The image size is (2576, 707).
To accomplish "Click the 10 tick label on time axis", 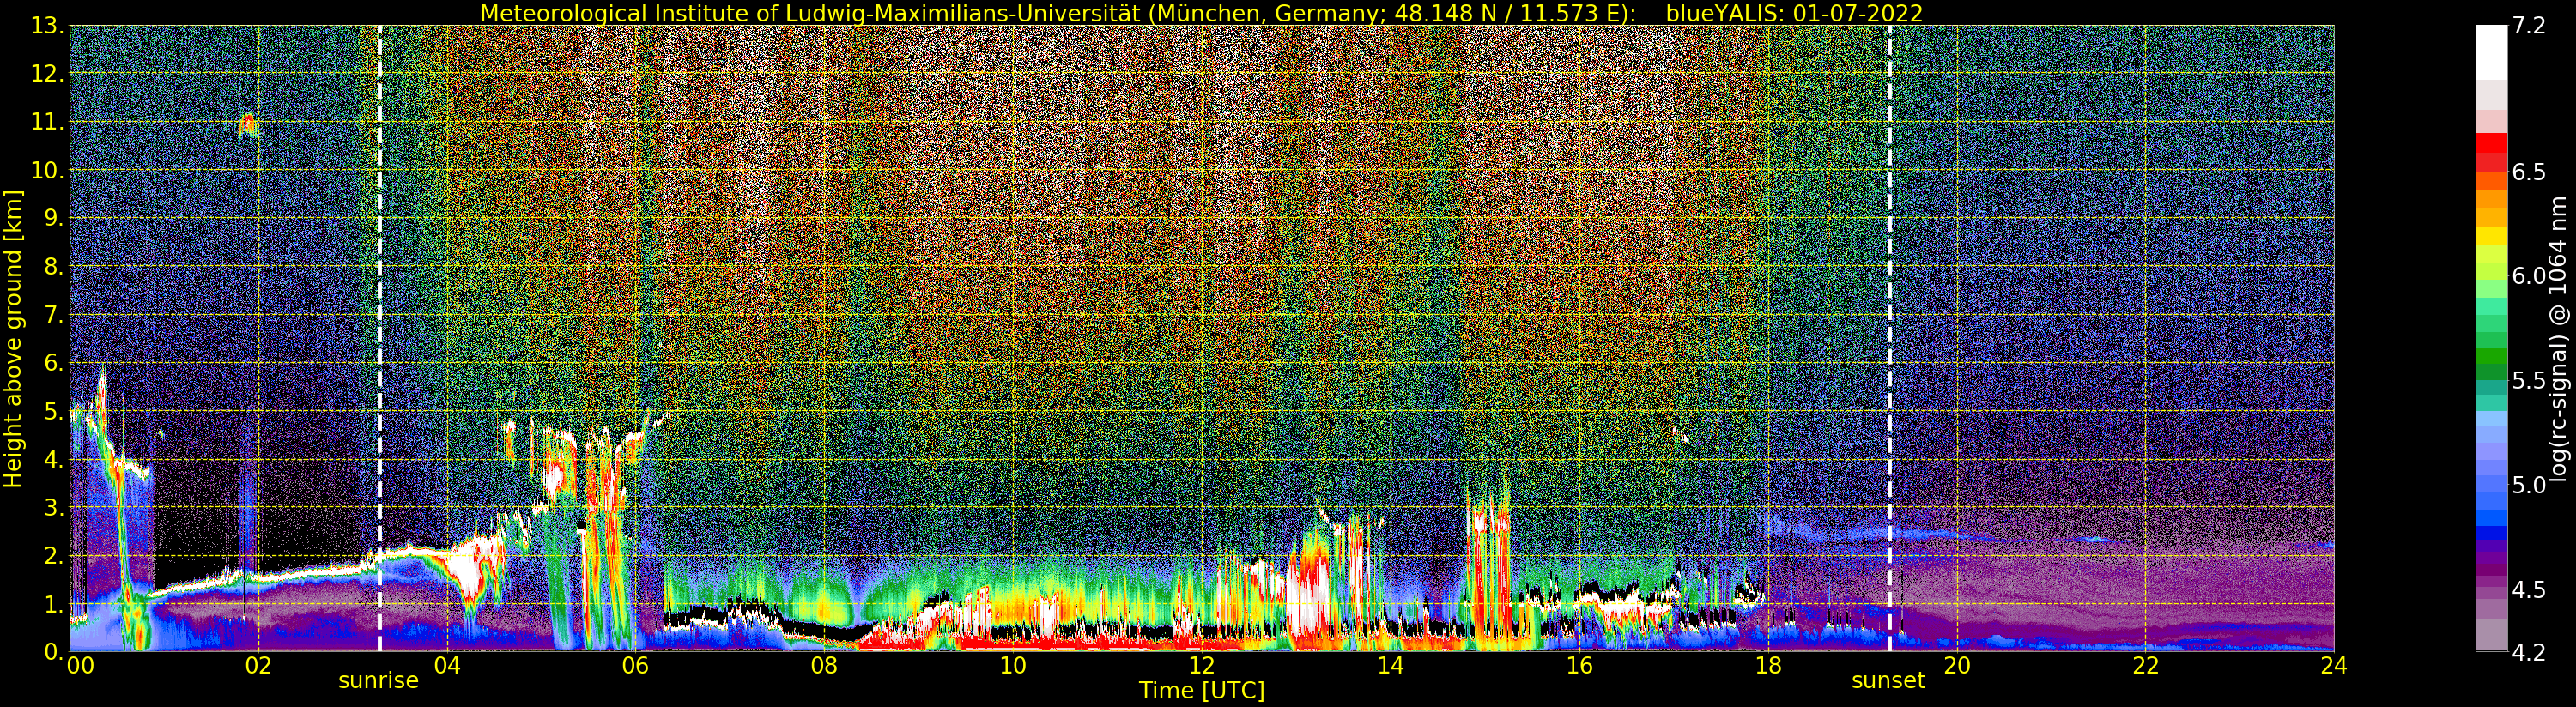I will (x=1013, y=666).
